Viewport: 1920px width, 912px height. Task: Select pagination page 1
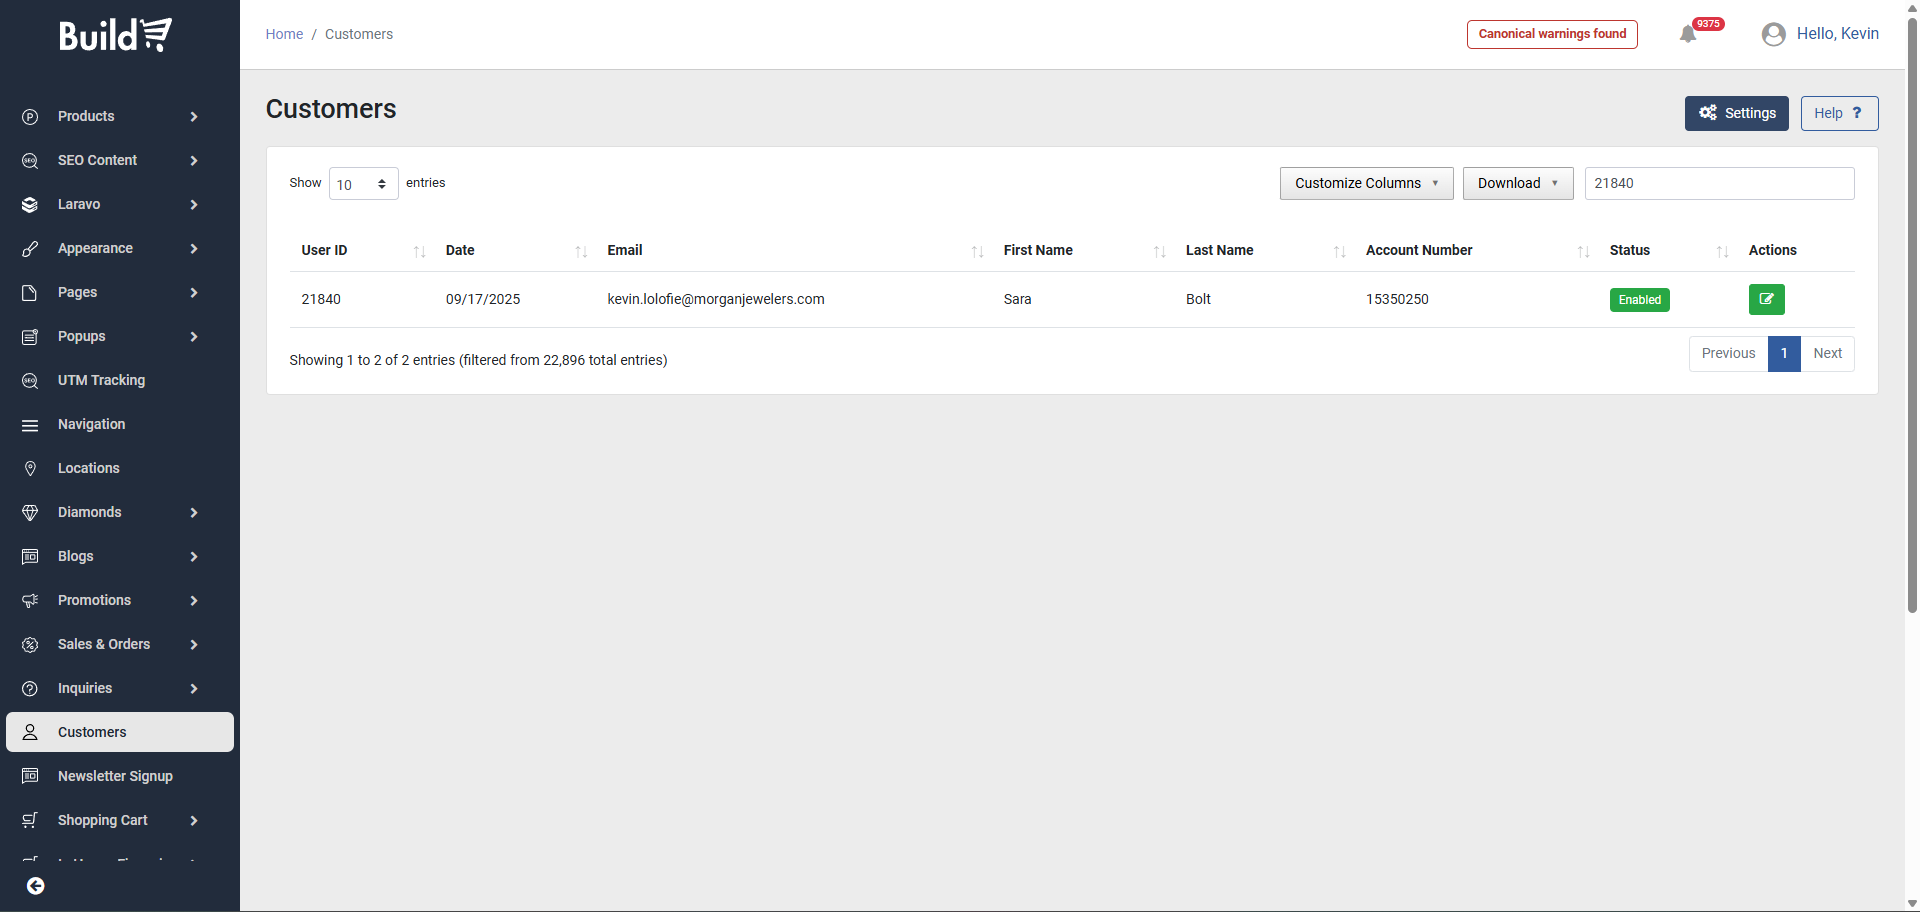[x=1784, y=354]
